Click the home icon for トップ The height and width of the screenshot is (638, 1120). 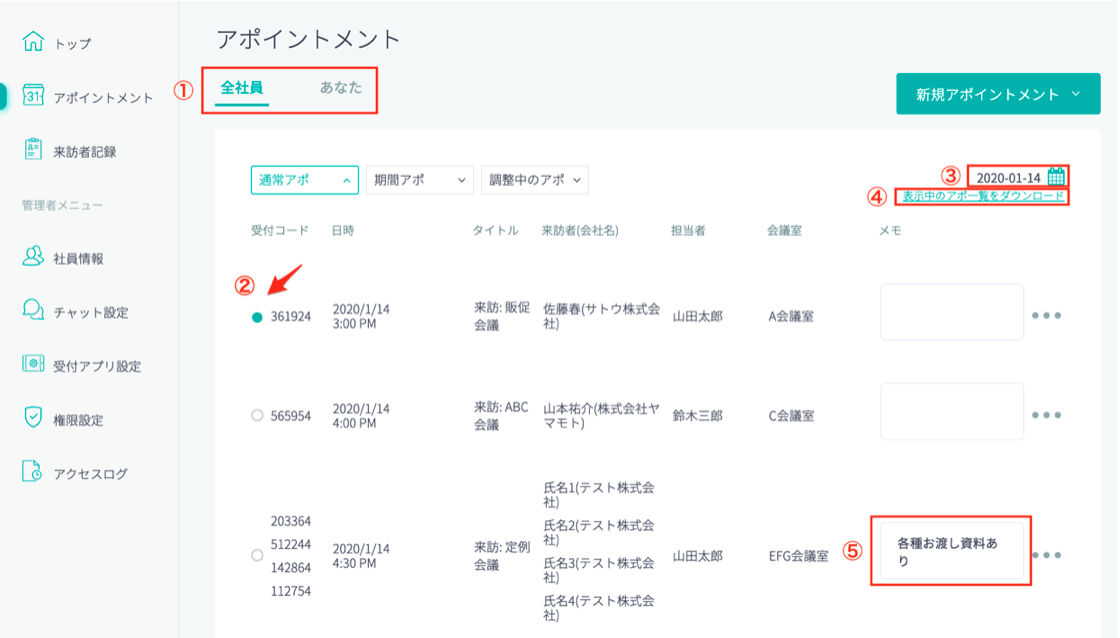click(33, 42)
